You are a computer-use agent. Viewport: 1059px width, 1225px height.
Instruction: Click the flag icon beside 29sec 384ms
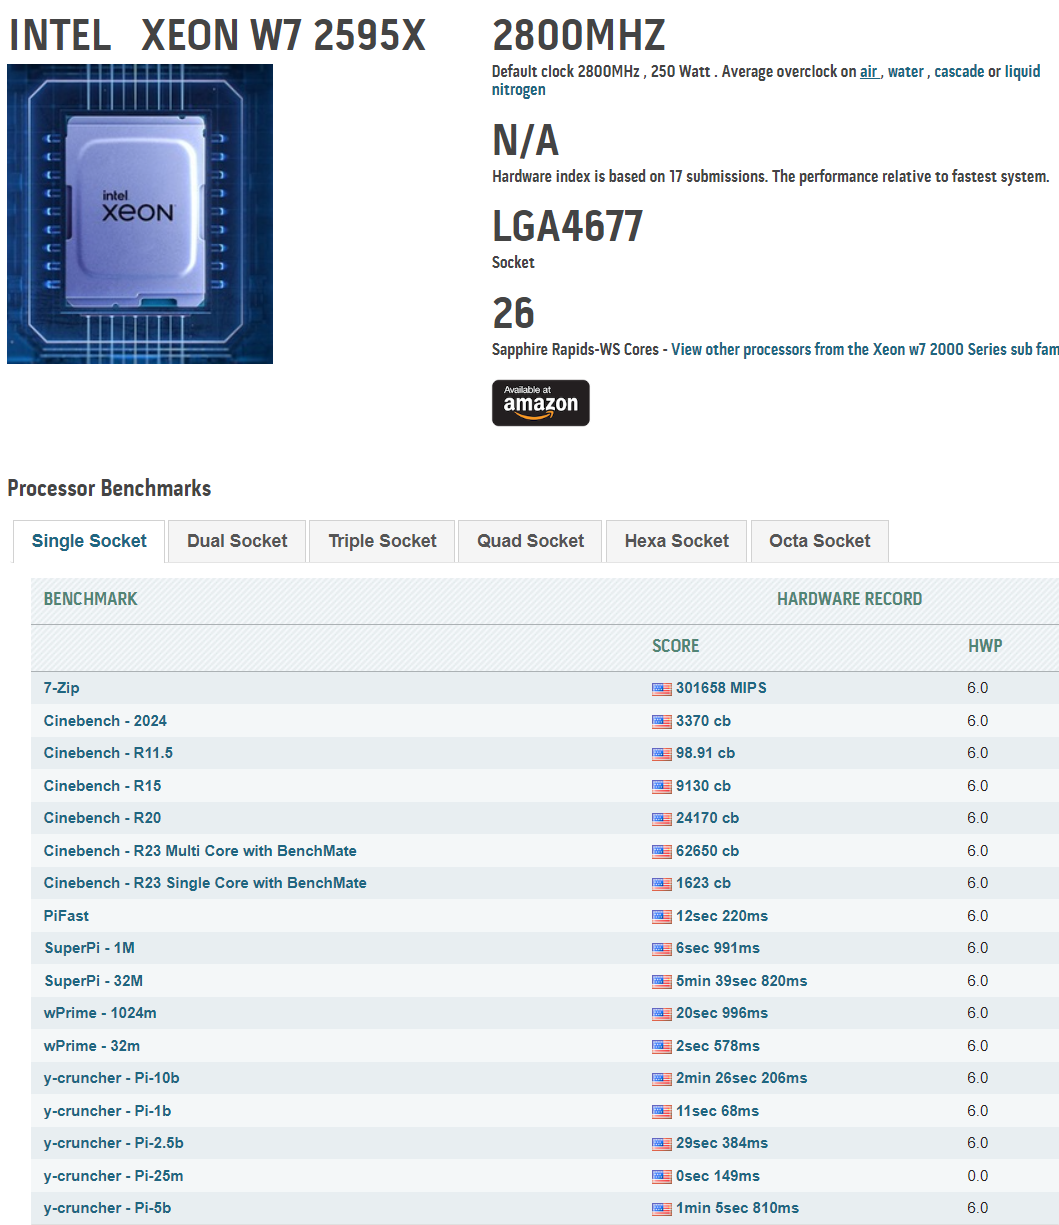[662, 1144]
